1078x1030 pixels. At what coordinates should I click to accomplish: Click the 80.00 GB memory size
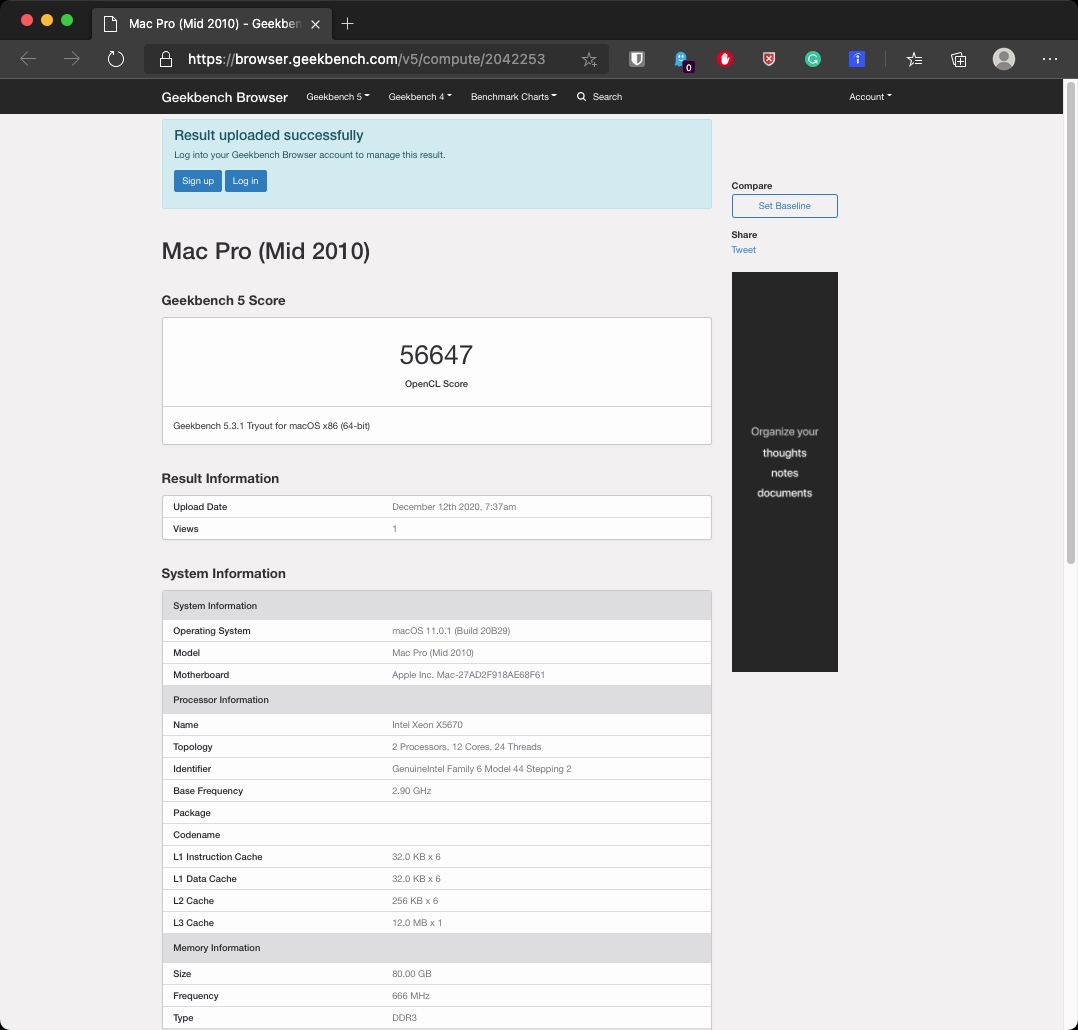click(412, 974)
